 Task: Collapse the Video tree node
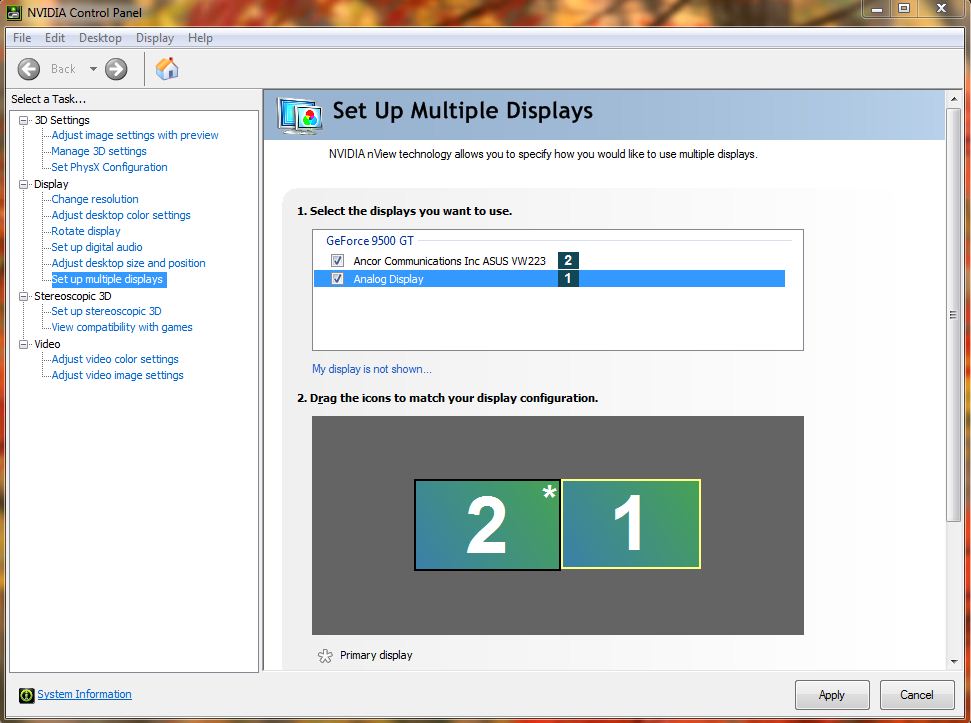coord(24,344)
